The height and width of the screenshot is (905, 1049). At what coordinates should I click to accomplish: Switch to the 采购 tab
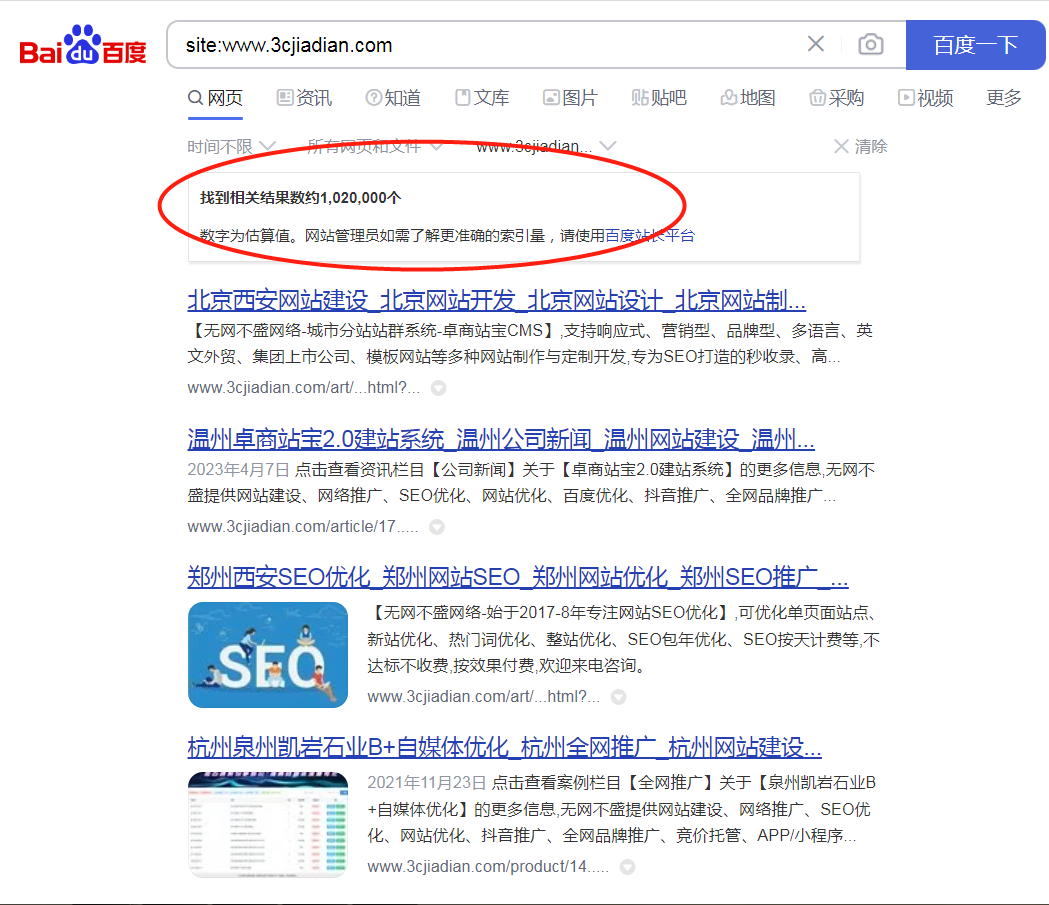pyautogui.click(x=836, y=98)
